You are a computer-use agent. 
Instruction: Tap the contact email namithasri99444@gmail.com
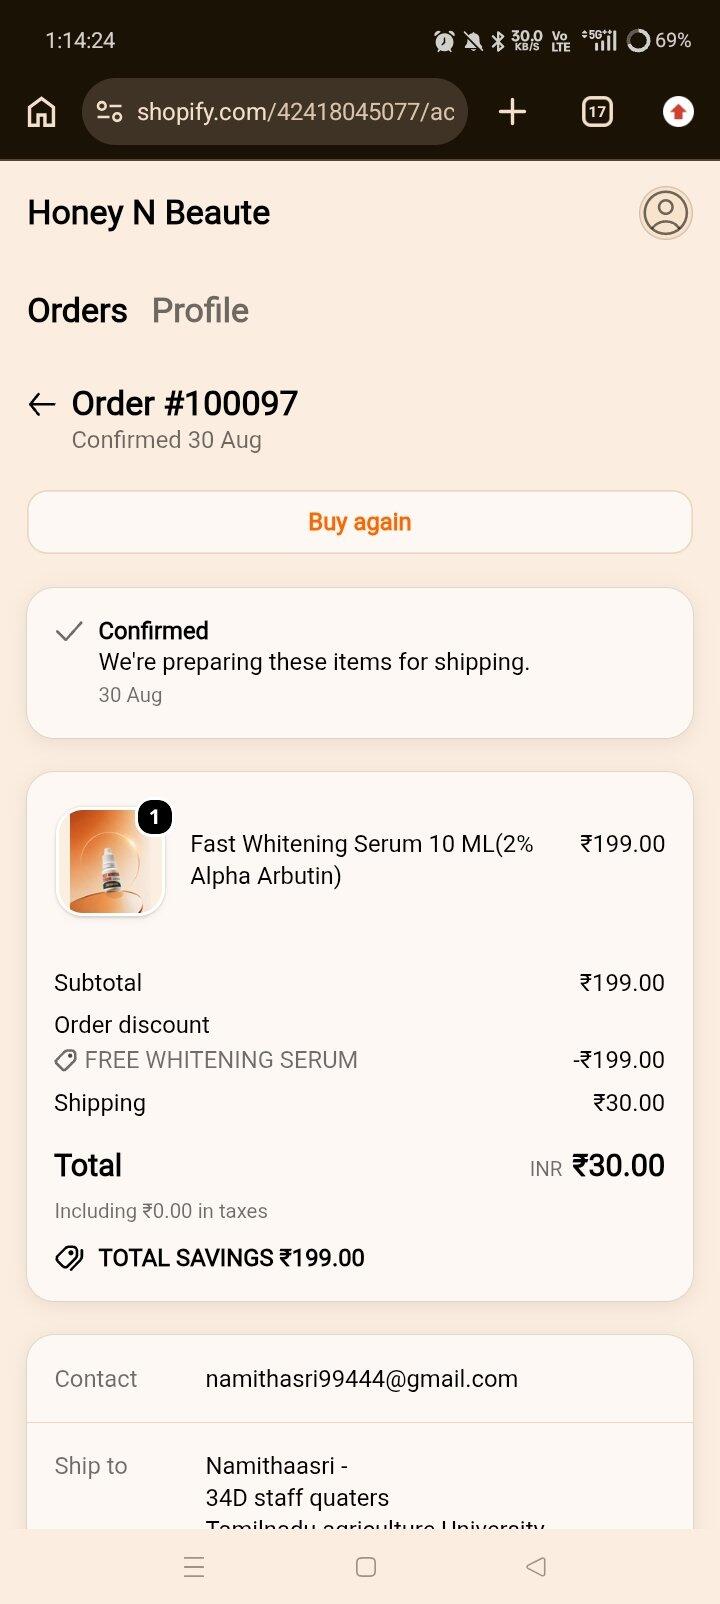(x=362, y=1379)
